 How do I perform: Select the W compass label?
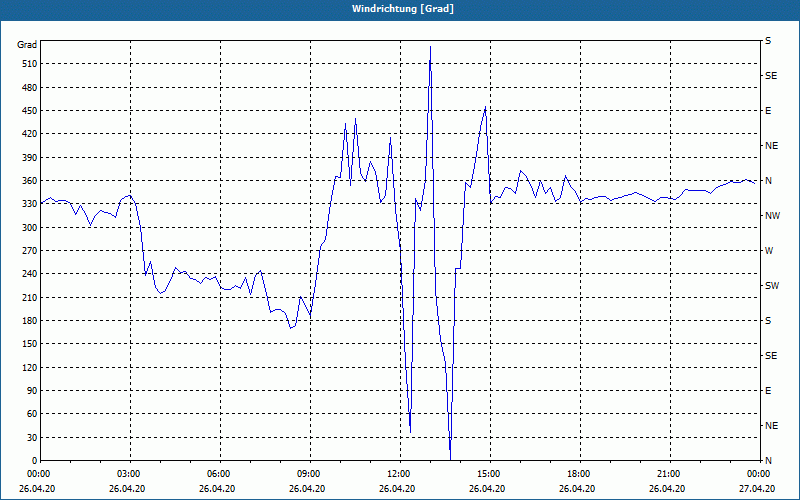pyautogui.click(x=769, y=251)
